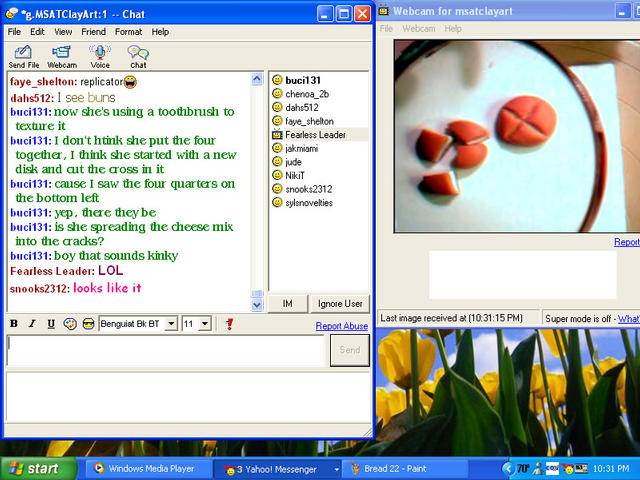Click the taskbar clock 10:31 PM
The image size is (640, 480).
(x=611, y=469)
